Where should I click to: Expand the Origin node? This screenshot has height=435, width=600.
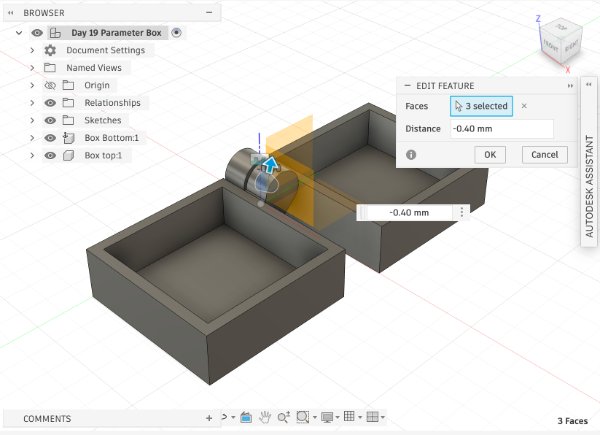coord(32,85)
